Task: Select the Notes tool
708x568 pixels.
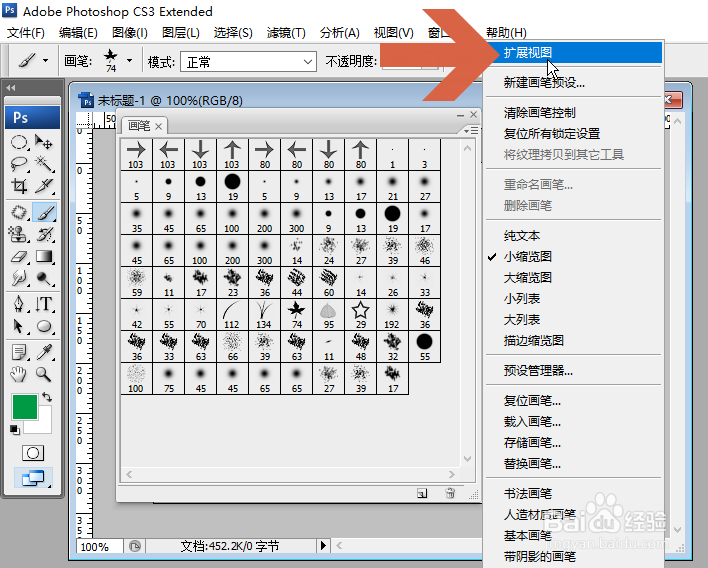Action: (x=19, y=352)
